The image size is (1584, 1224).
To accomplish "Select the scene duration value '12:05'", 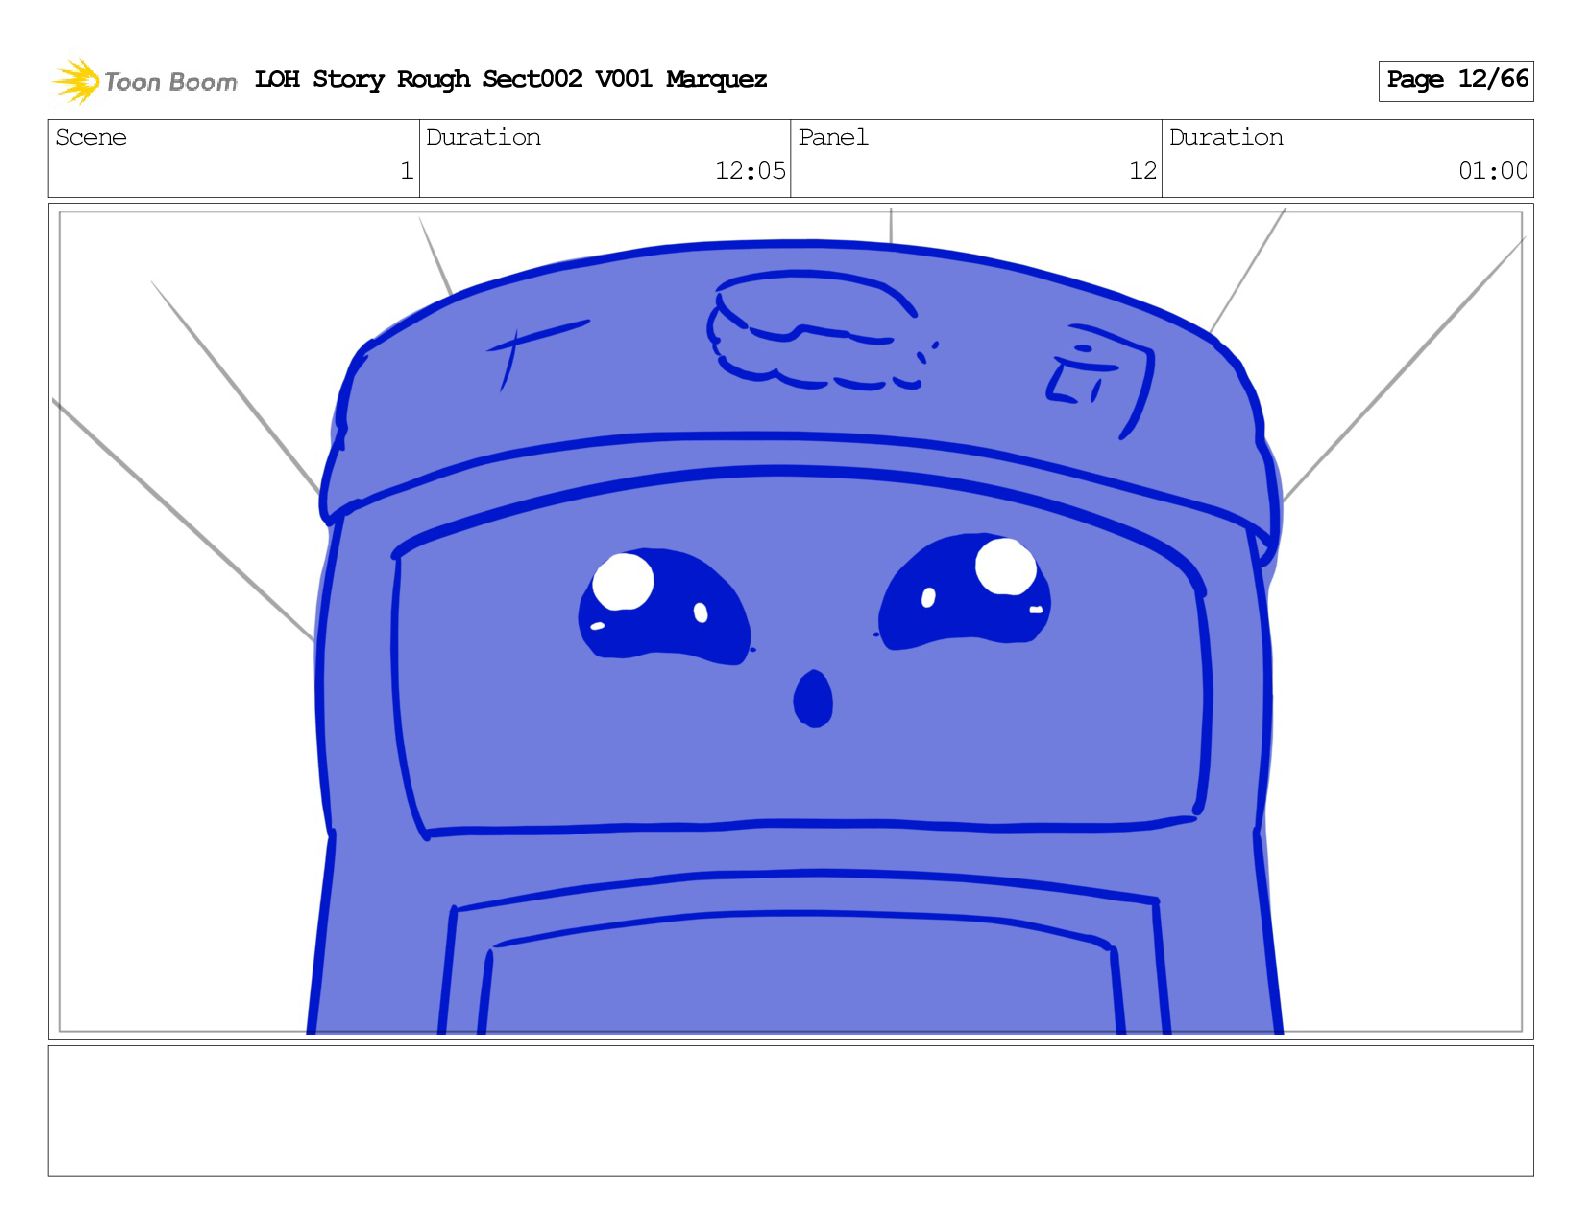I will click(x=750, y=171).
